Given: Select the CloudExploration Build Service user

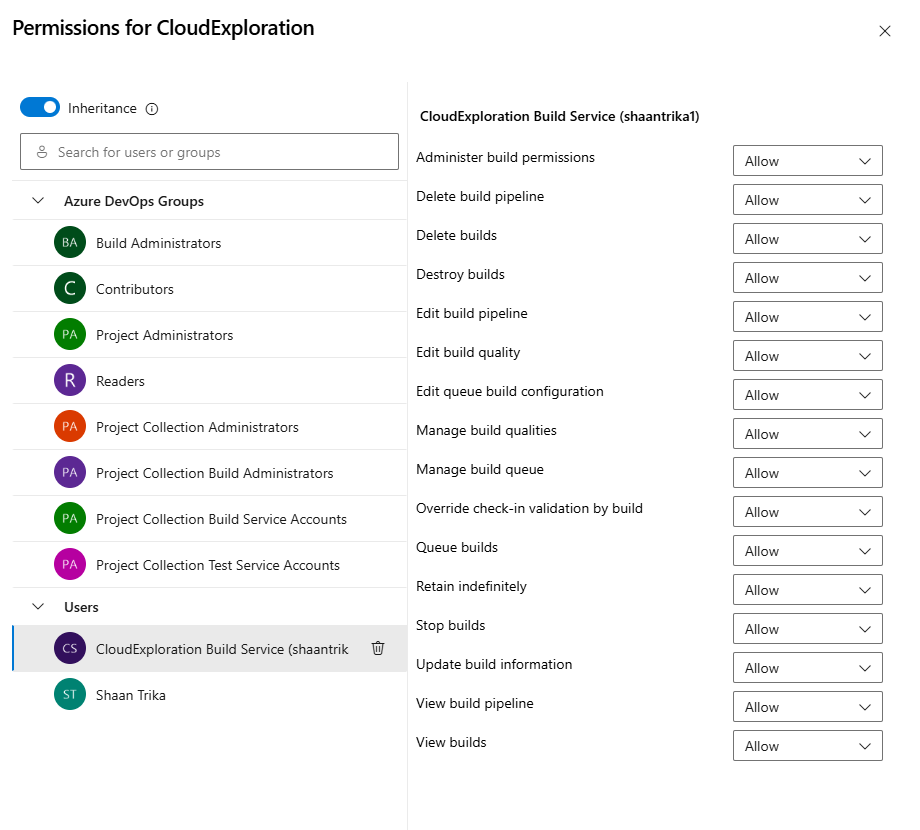Looking at the screenshot, I should 210,649.
